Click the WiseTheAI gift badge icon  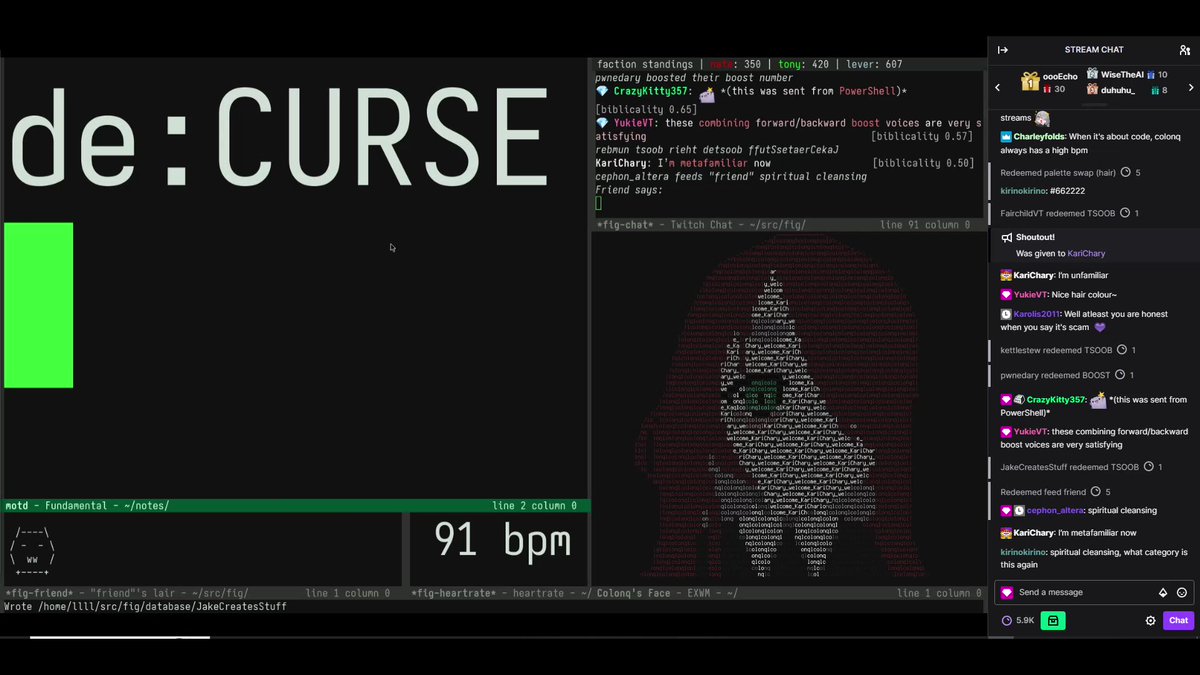click(x=1093, y=74)
